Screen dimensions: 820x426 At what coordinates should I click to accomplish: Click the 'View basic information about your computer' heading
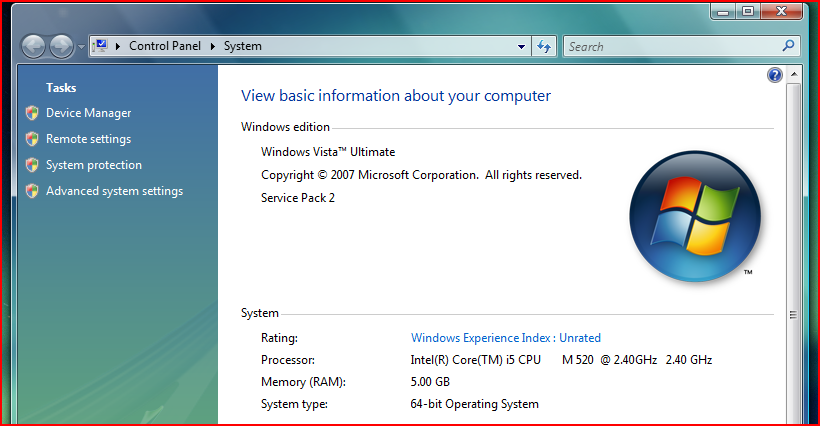coord(395,96)
